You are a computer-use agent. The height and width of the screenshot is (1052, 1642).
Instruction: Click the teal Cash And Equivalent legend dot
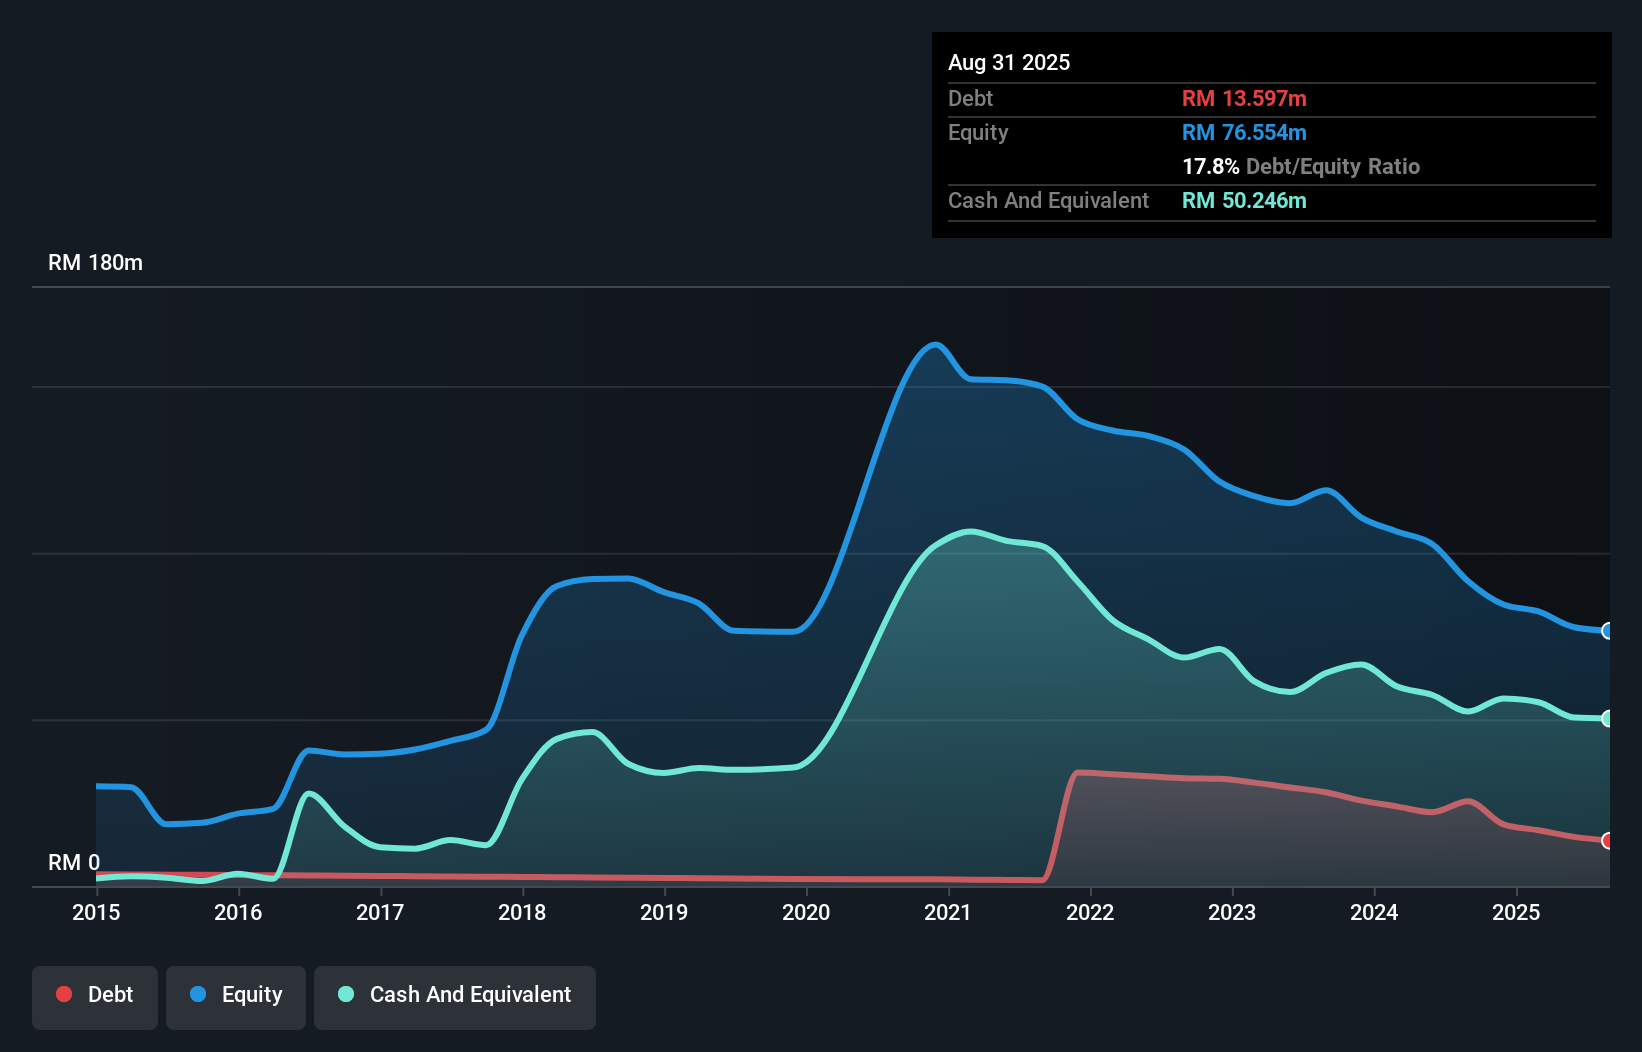345,994
